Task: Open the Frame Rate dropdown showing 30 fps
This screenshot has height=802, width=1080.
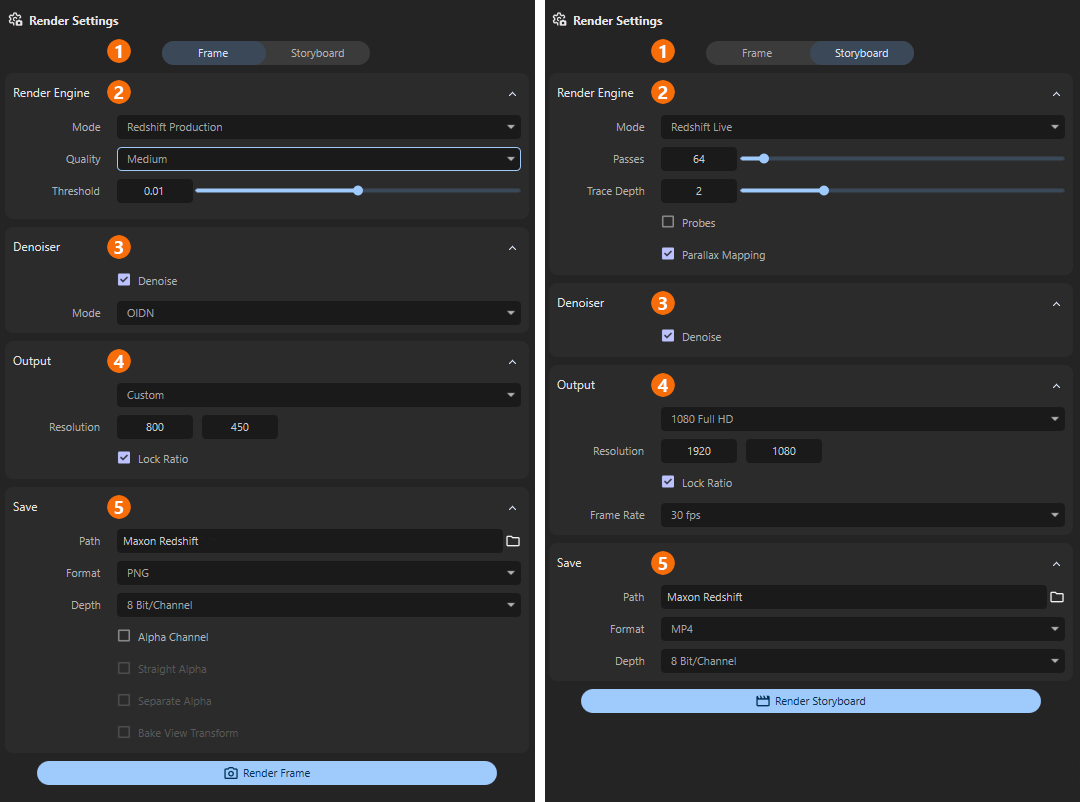Action: pyautogui.click(x=862, y=515)
